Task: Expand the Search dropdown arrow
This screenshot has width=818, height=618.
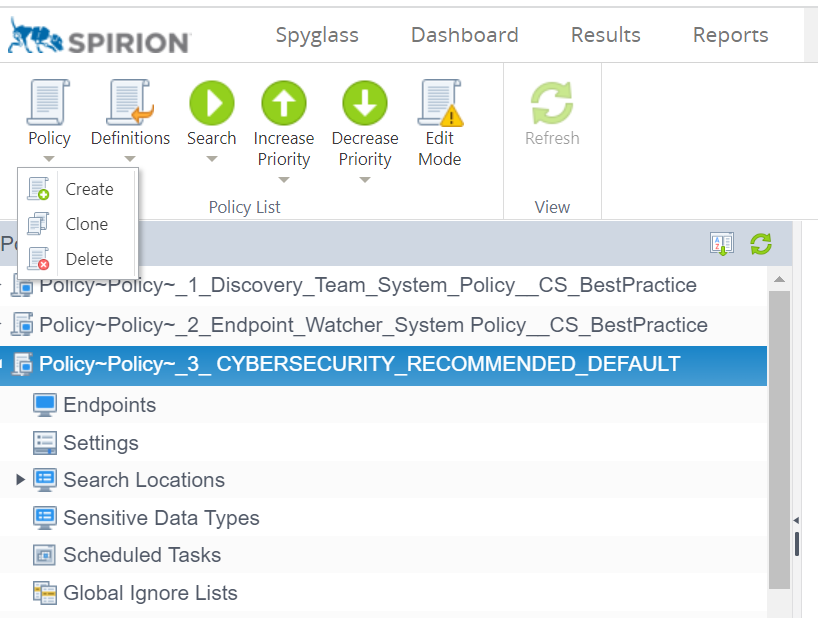Action: (211, 159)
